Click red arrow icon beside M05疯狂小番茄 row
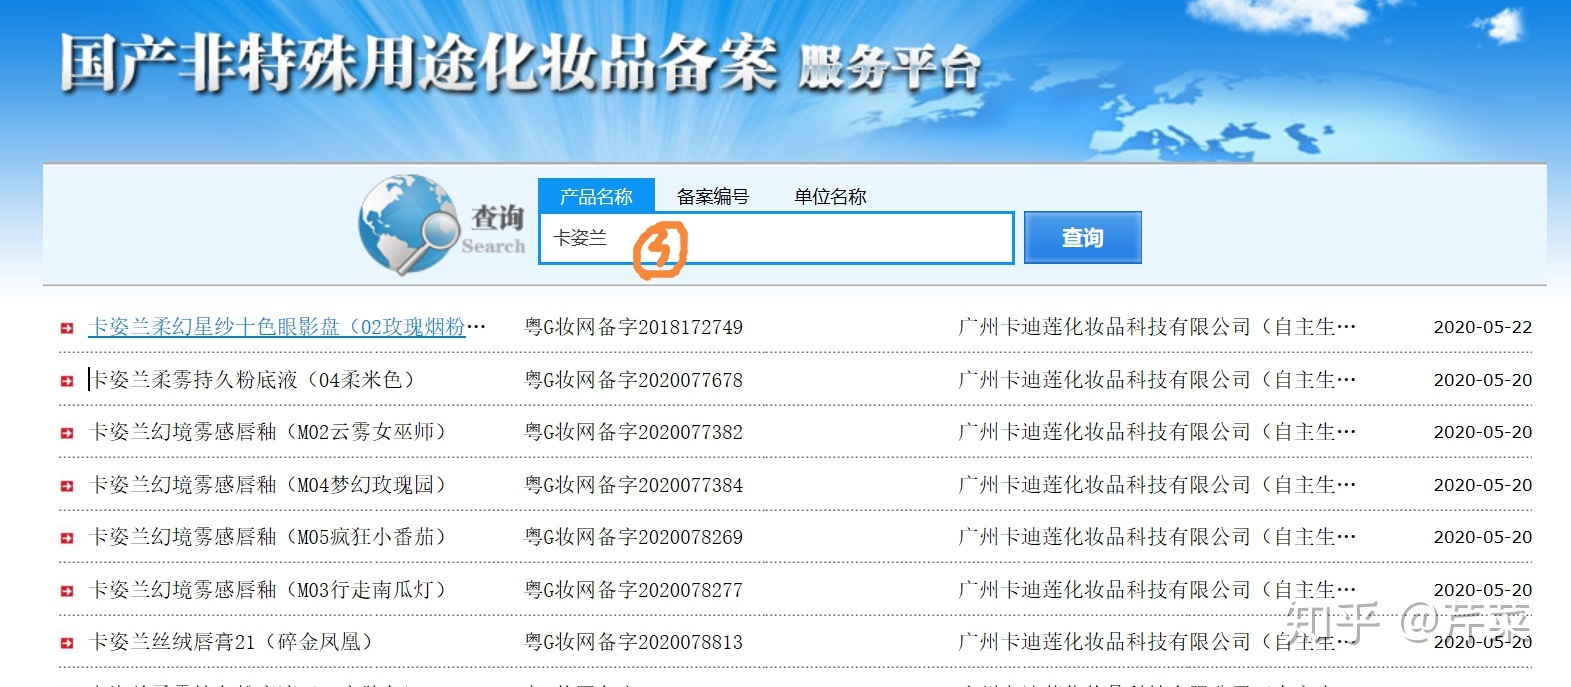Viewport: 1571px width, 687px height. pos(67,538)
